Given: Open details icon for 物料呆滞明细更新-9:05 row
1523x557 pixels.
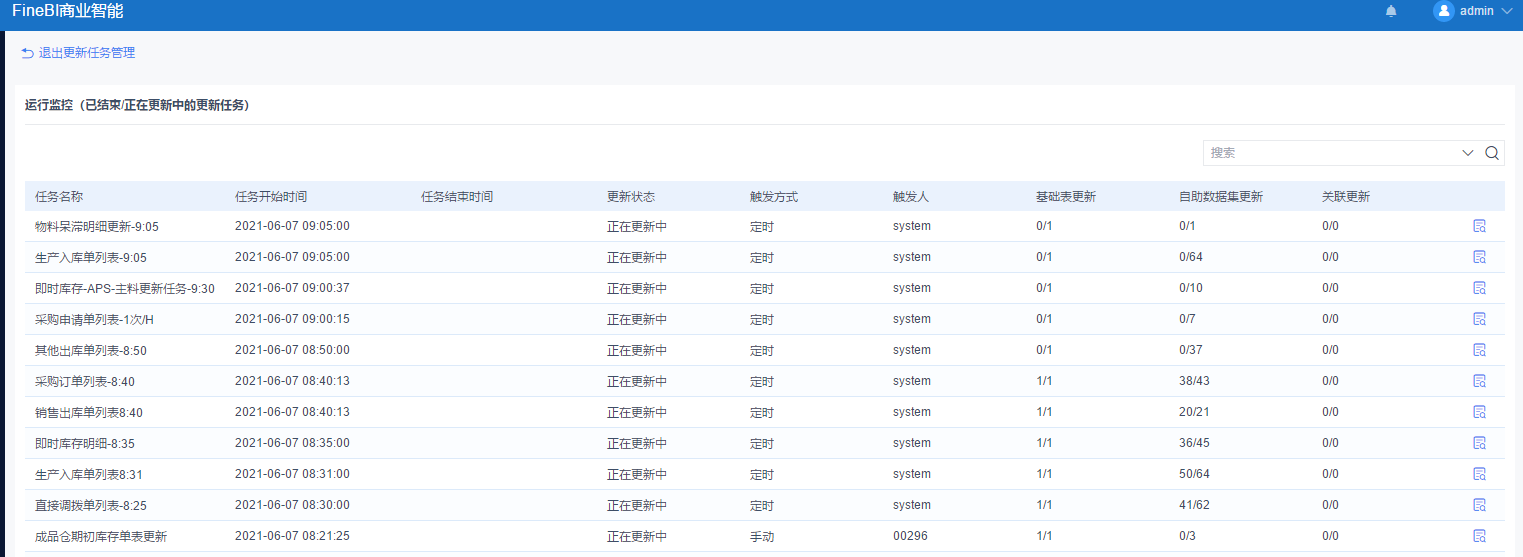Looking at the screenshot, I should (x=1479, y=226).
